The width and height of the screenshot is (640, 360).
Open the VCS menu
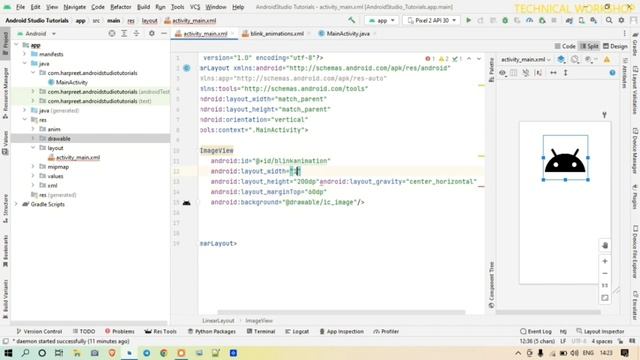pos(195,7)
